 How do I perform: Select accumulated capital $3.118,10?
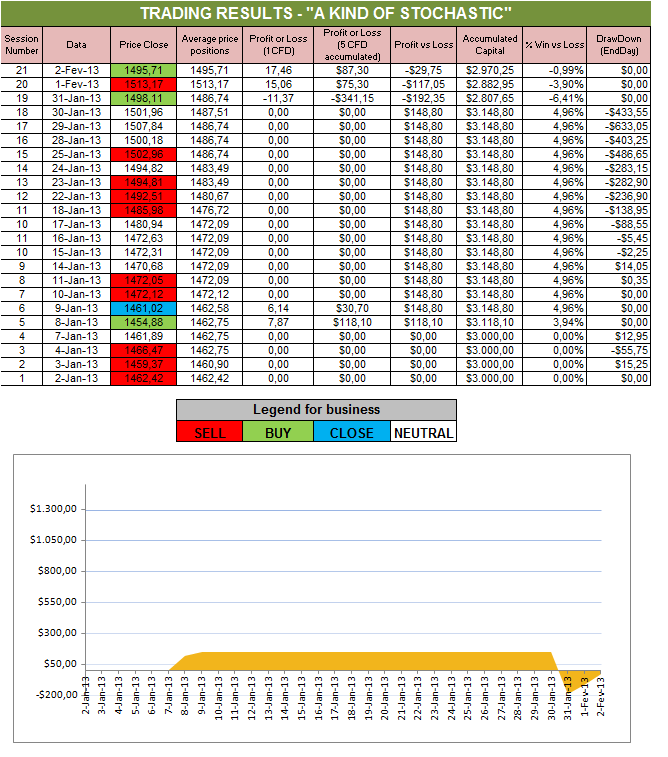coord(489,322)
